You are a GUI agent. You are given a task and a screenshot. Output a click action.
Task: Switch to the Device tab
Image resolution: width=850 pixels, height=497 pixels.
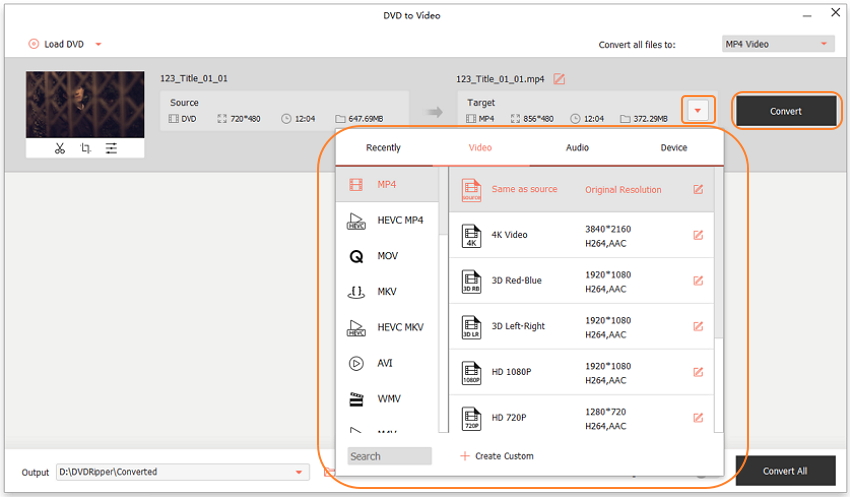[674, 148]
